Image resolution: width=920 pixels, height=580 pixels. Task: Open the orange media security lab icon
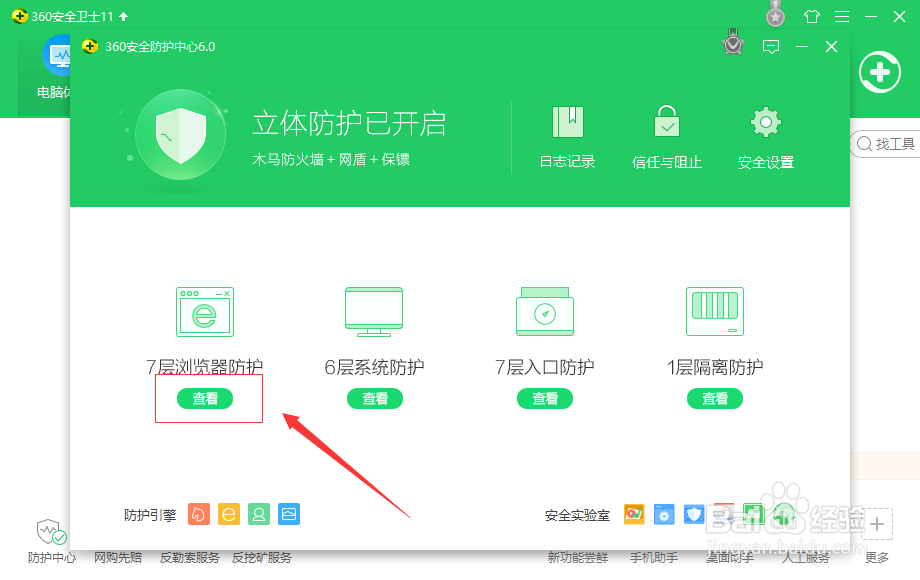click(x=634, y=514)
